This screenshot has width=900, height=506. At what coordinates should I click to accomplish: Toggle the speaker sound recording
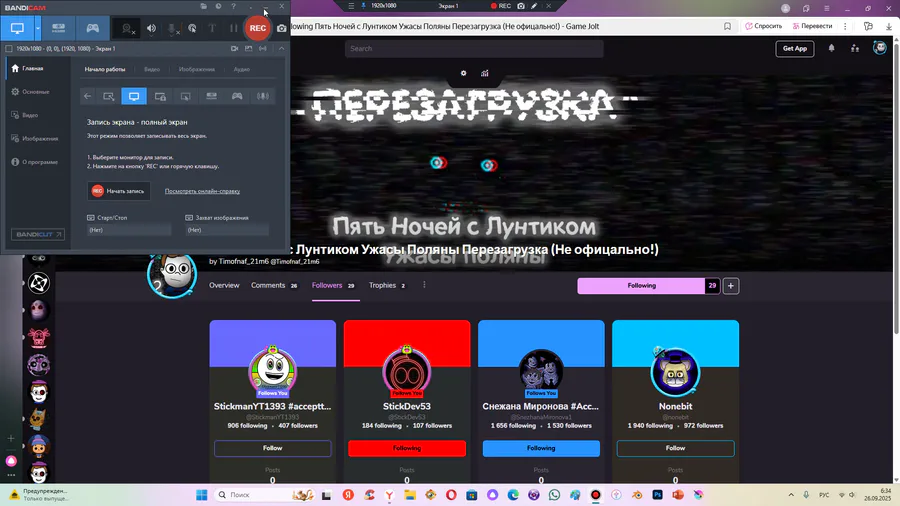152,28
